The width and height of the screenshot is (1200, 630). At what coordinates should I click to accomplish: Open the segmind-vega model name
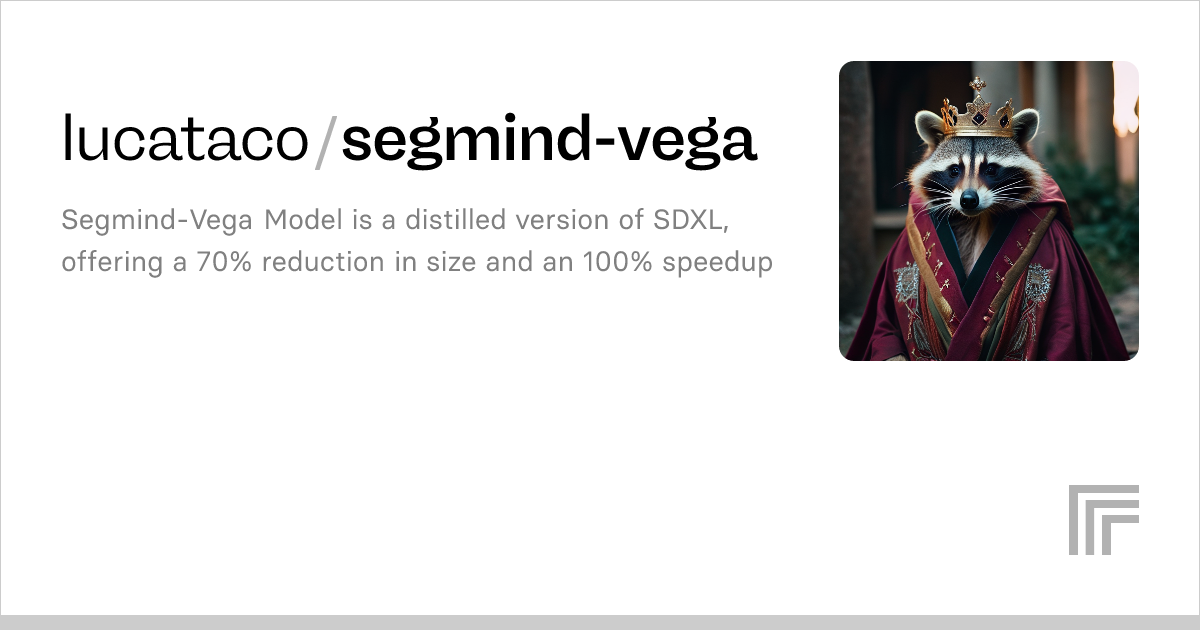[549, 142]
